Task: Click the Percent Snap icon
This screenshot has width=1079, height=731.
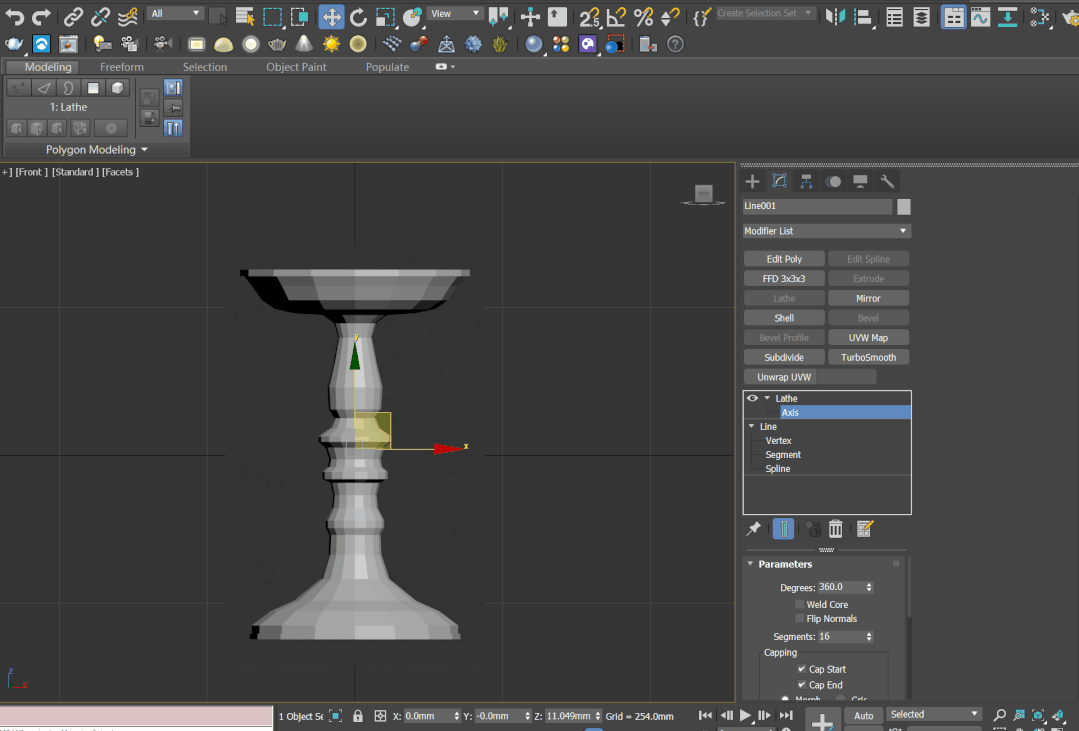Action: pos(643,17)
